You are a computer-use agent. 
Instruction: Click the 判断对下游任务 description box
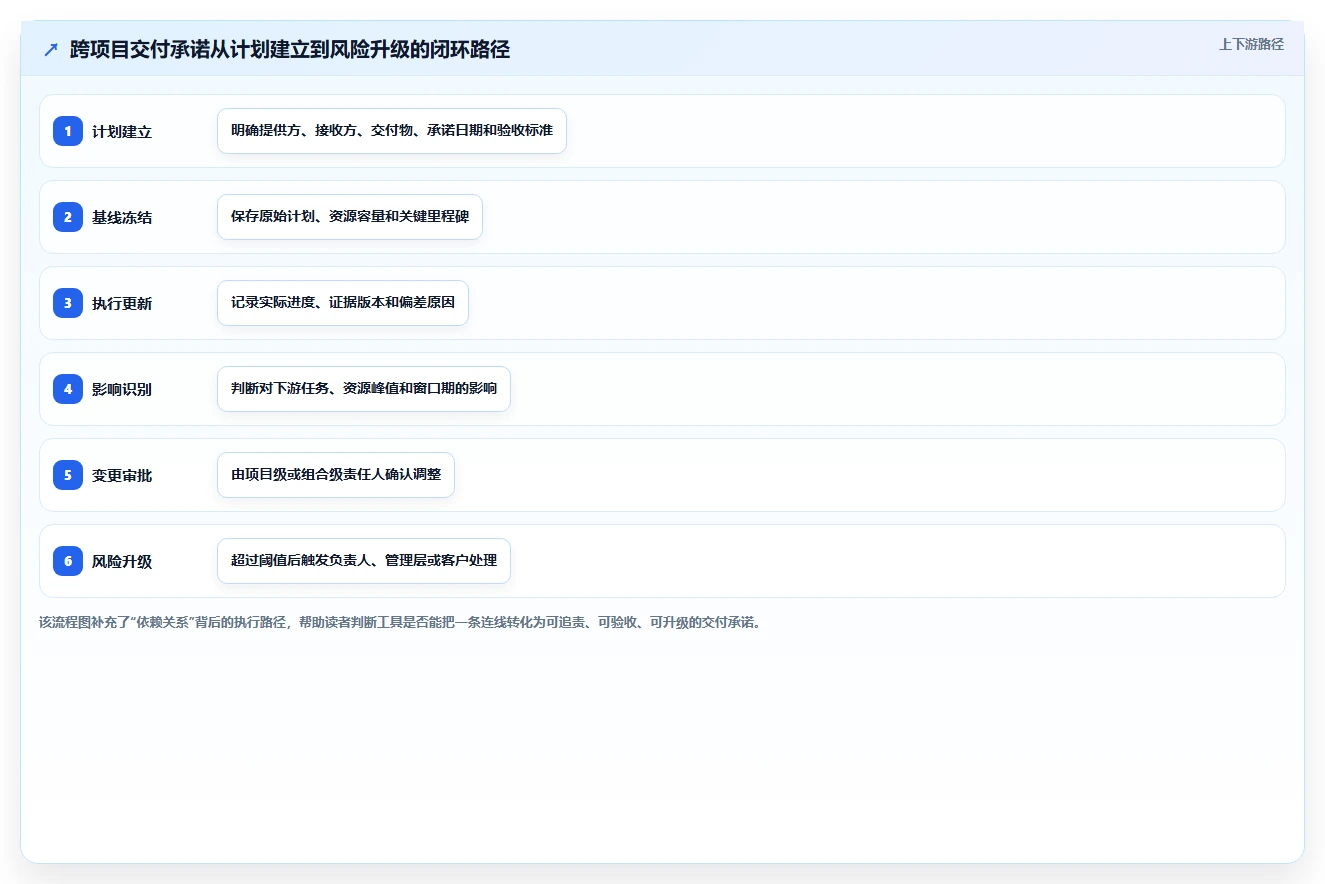364,389
